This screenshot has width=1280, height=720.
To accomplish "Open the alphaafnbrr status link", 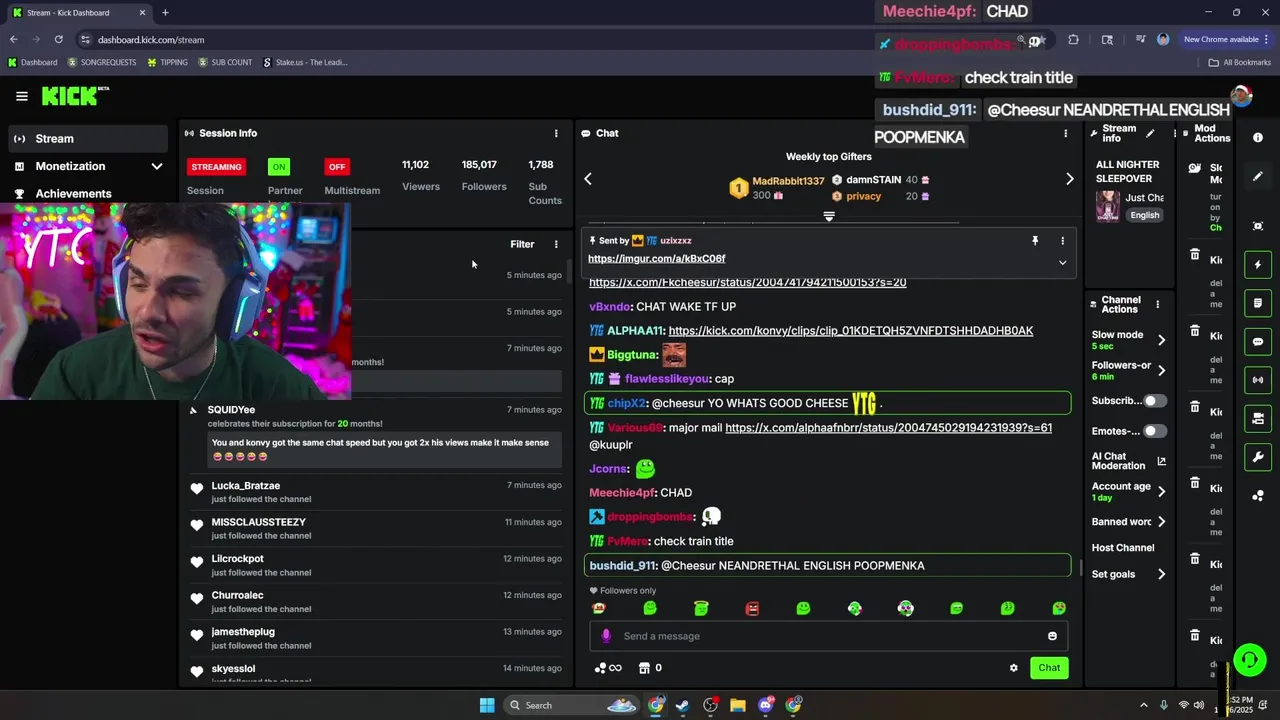I will pyautogui.click(x=888, y=428).
